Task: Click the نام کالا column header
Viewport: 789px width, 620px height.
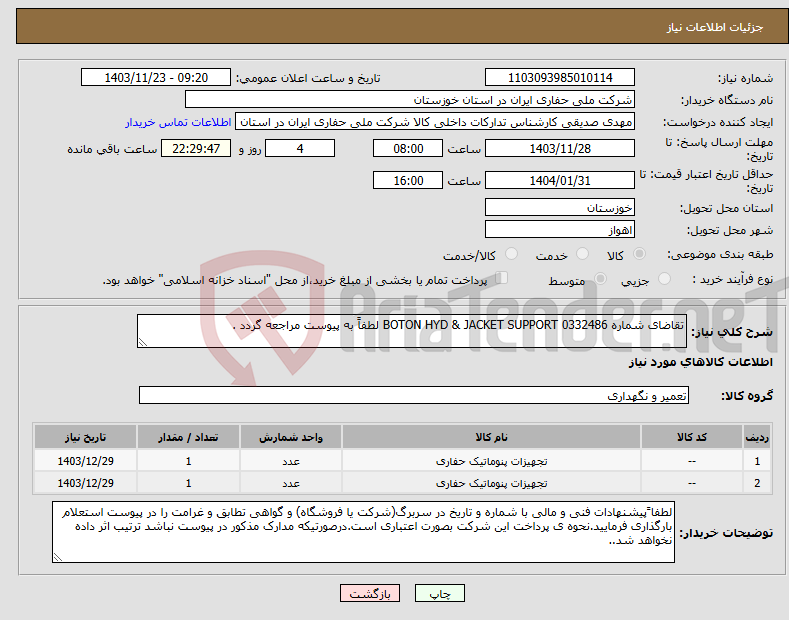Action: 491,437
